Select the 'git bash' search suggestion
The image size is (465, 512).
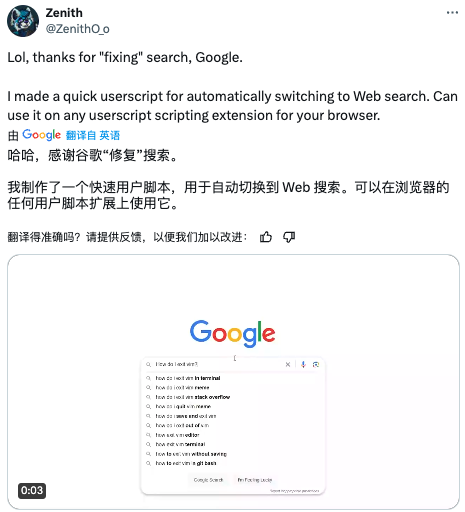186,463
